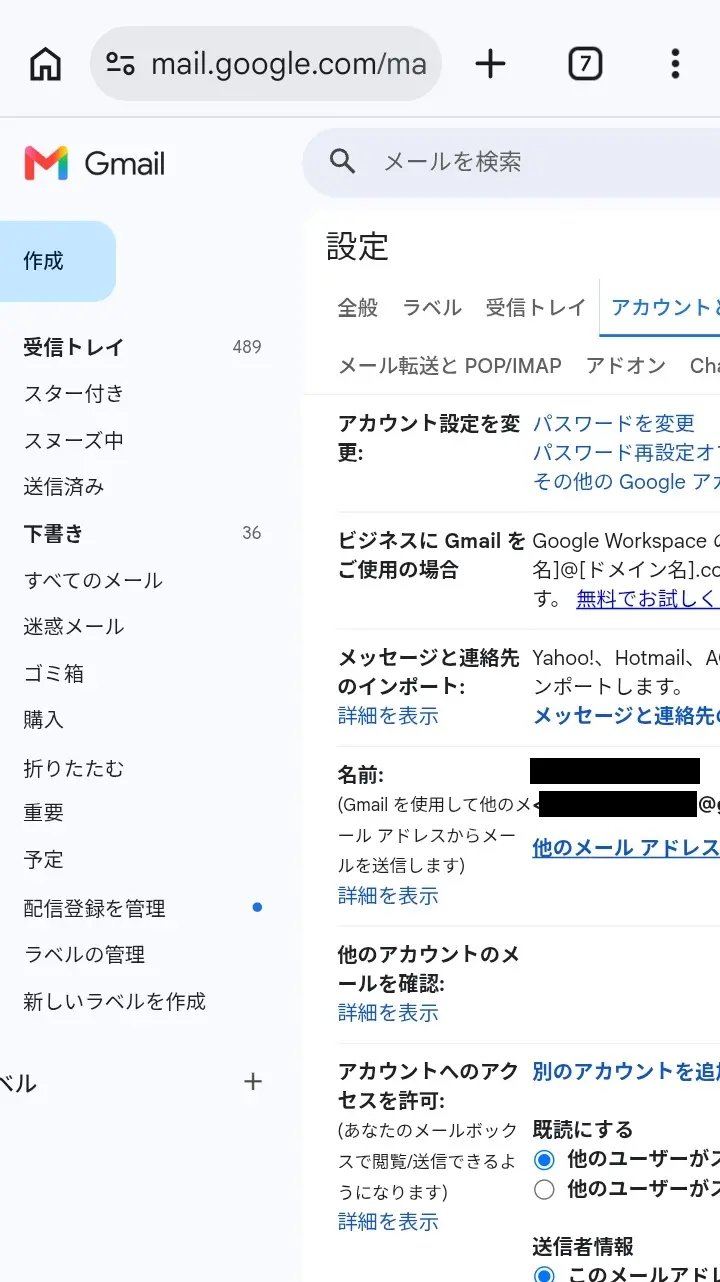
Task: Click 無料でお試し link
Action: click(x=648, y=599)
